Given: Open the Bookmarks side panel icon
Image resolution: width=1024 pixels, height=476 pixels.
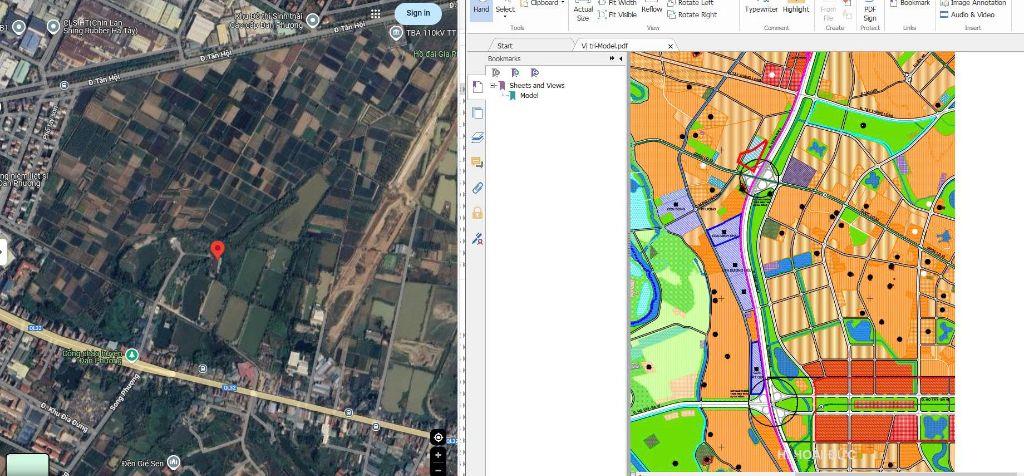Looking at the screenshot, I should pyautogui.click(x=477, y=87).
